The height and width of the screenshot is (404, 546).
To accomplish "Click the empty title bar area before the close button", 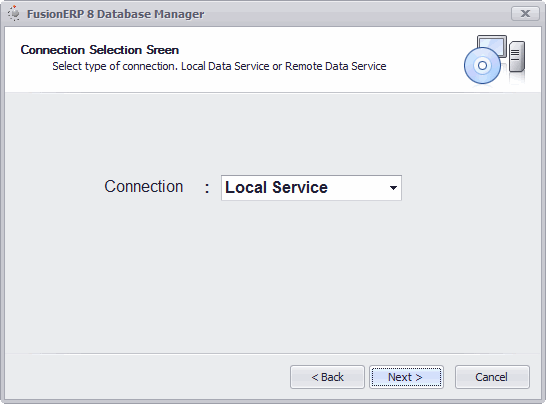I will (x=355, y=14).
